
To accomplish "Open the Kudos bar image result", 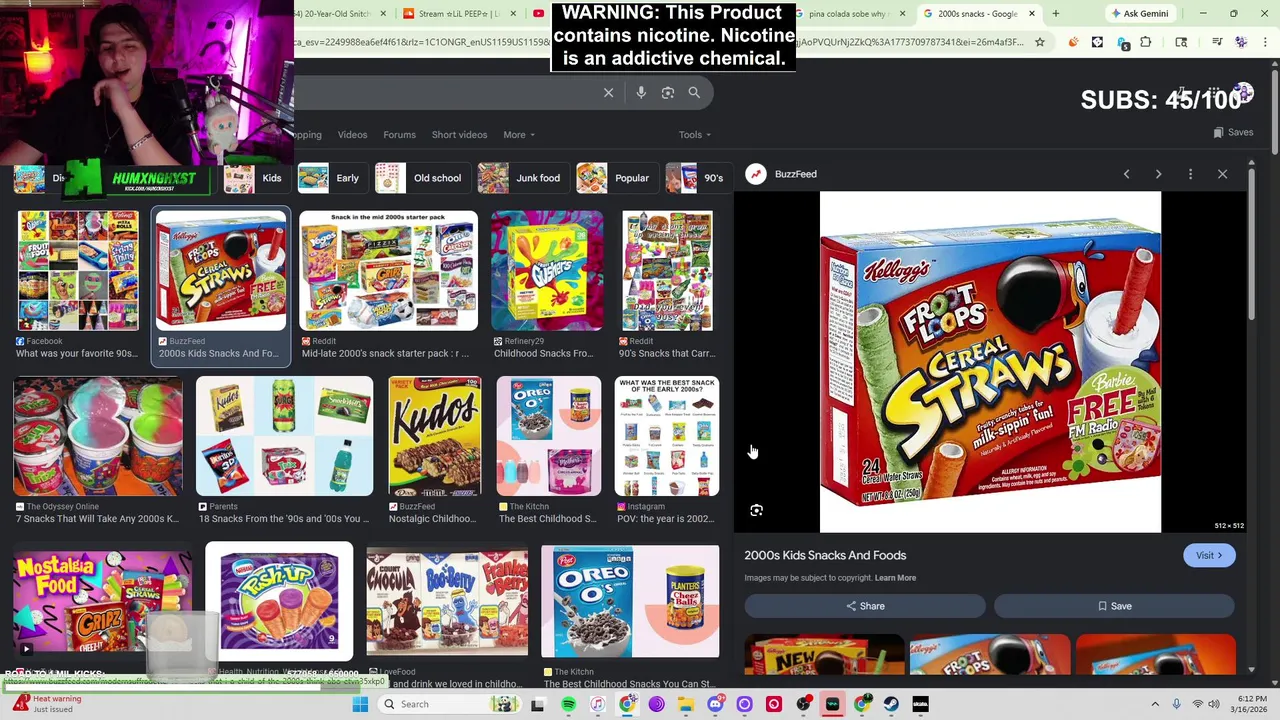I will coord(434,436).
